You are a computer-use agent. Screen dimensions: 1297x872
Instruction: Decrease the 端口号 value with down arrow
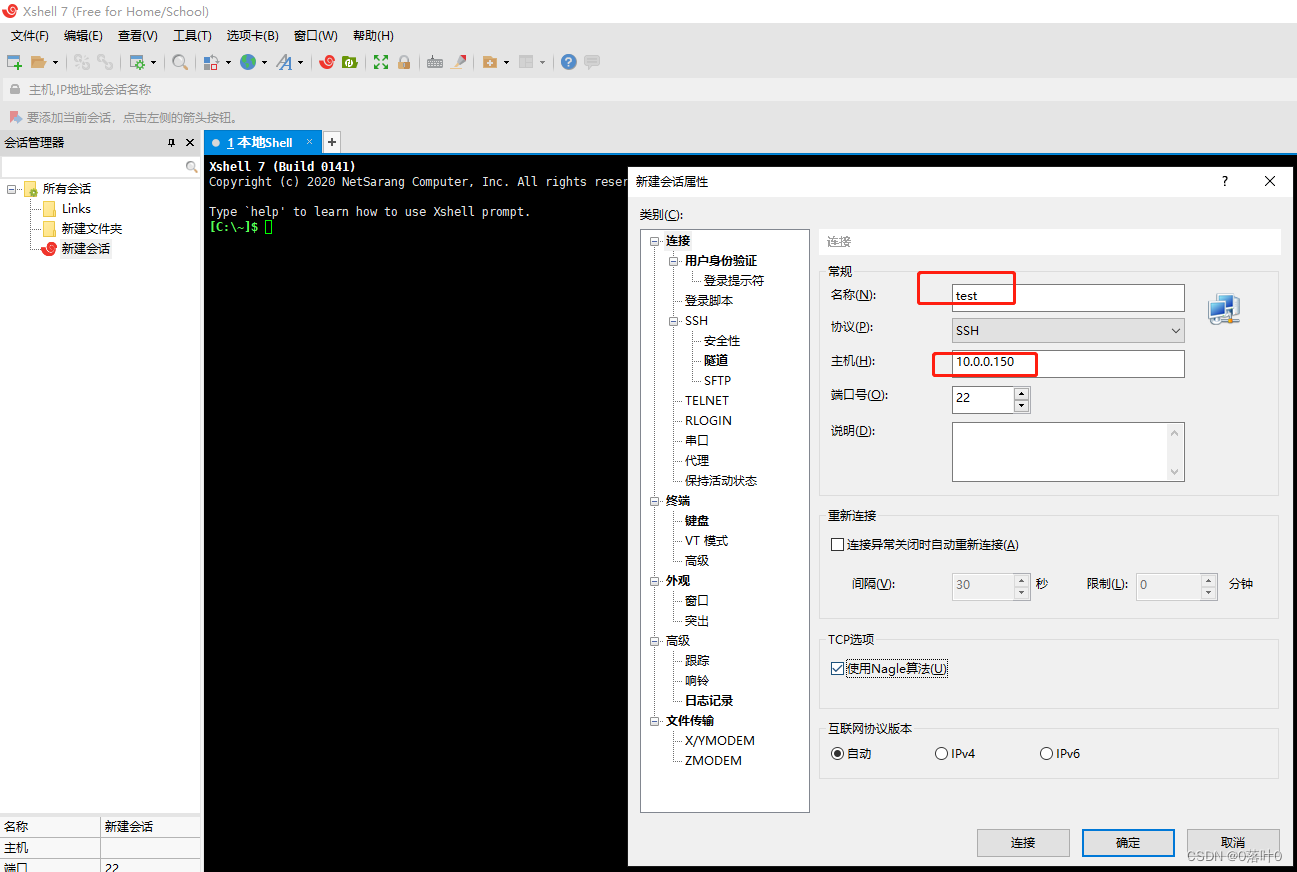(1021, 407)
